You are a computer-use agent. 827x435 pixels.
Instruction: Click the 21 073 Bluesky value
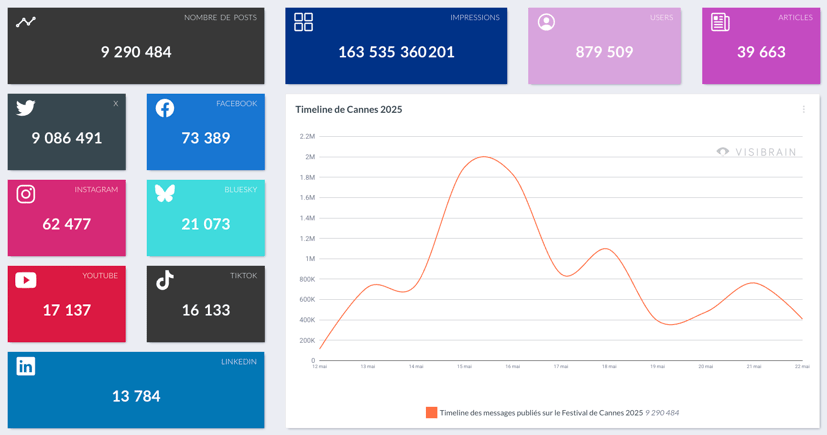(x=206, y=224)
